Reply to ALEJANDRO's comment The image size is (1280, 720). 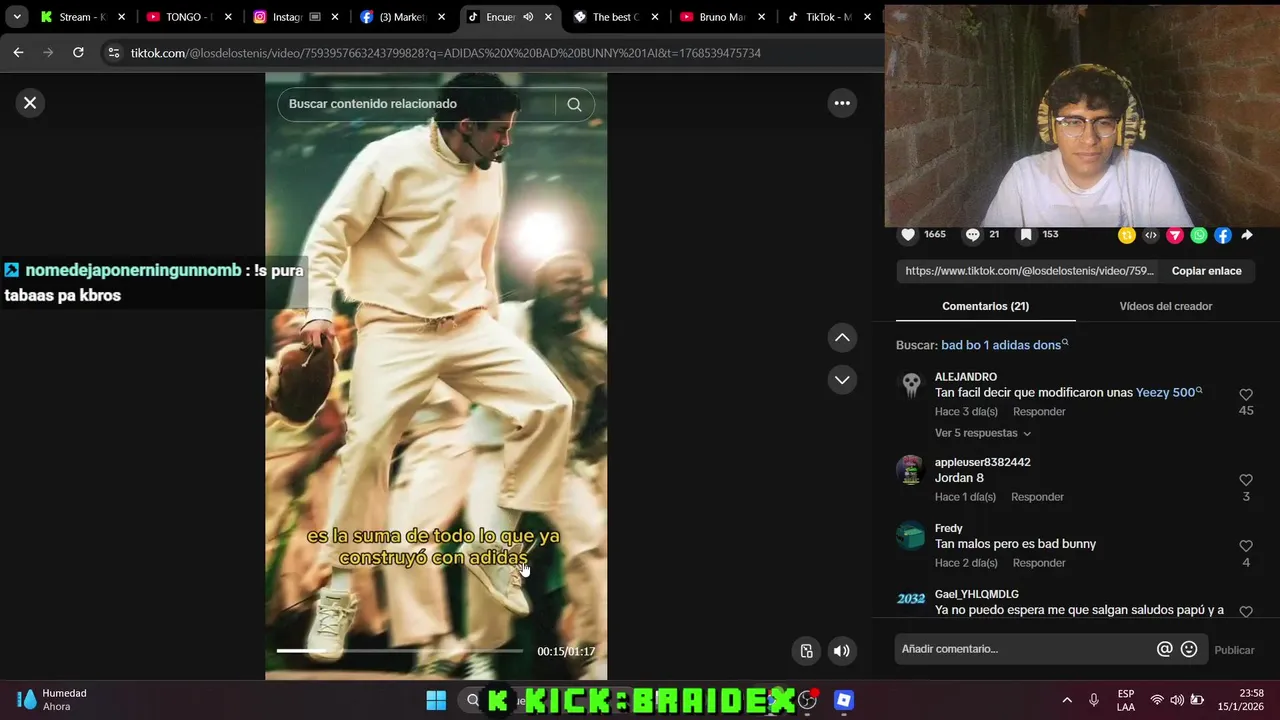tap(1039, 412)
